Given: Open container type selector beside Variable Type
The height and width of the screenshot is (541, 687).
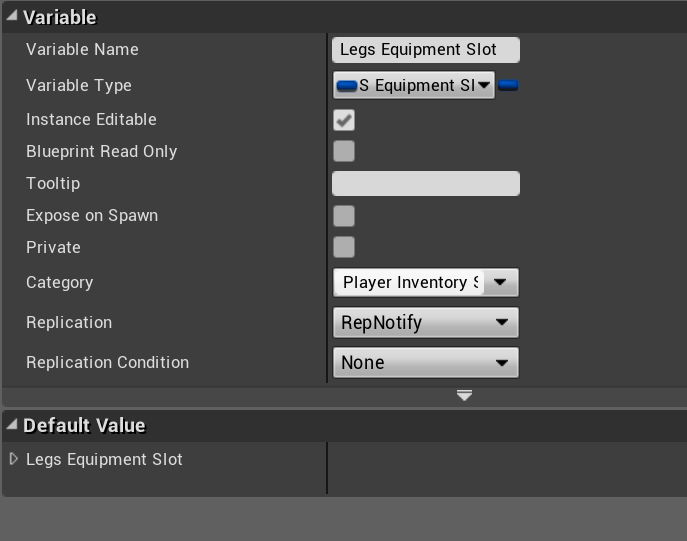Looking at the screenshot, I should (508, 86).
